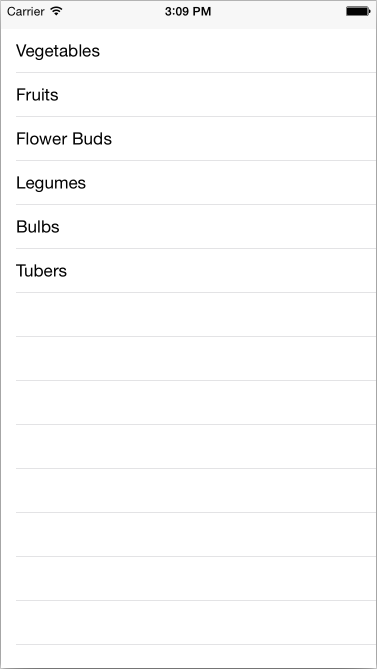Click blank area right of Legumes label
This screenshot has height=669, width=377.
click(232, 183)
